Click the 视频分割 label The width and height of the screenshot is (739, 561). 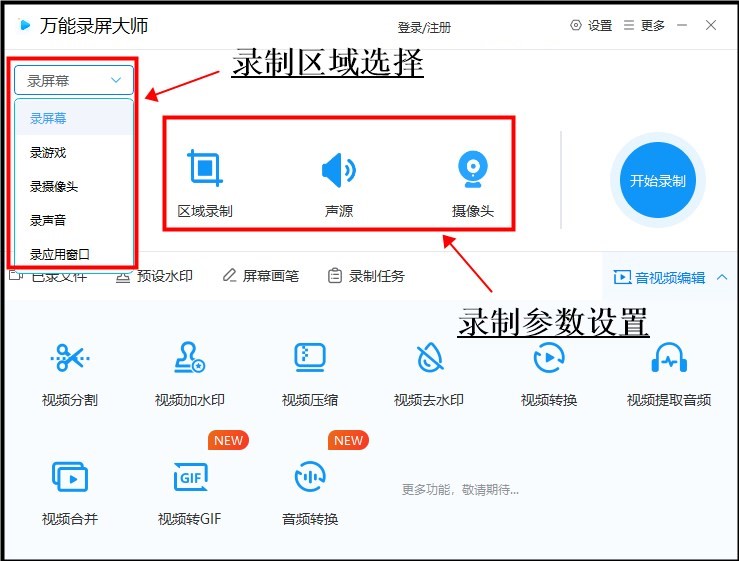pyautogui.click(x=70, y=400)
